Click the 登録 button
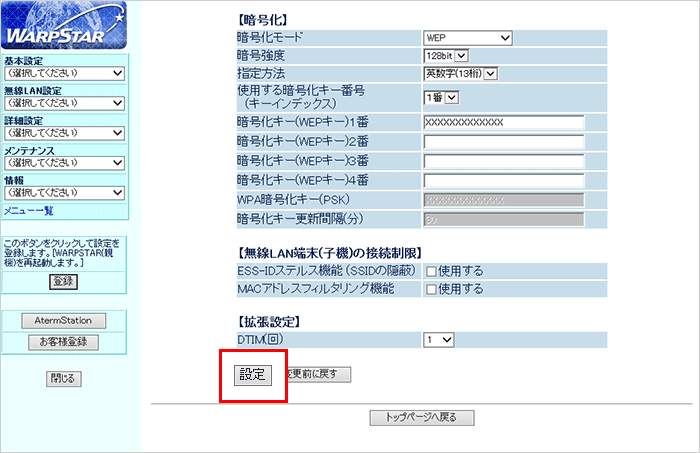700x453 pixels. pos(63,281)
